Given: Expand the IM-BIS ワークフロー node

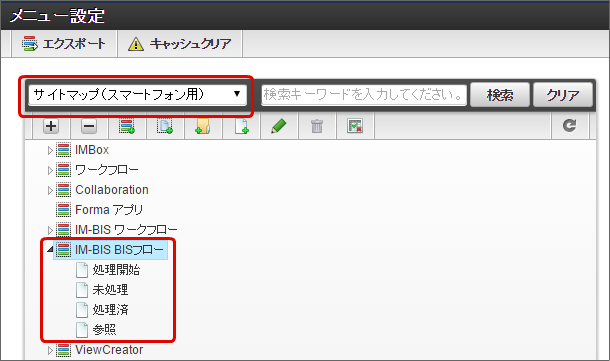Looking at the screenshot, I should 50,230.
